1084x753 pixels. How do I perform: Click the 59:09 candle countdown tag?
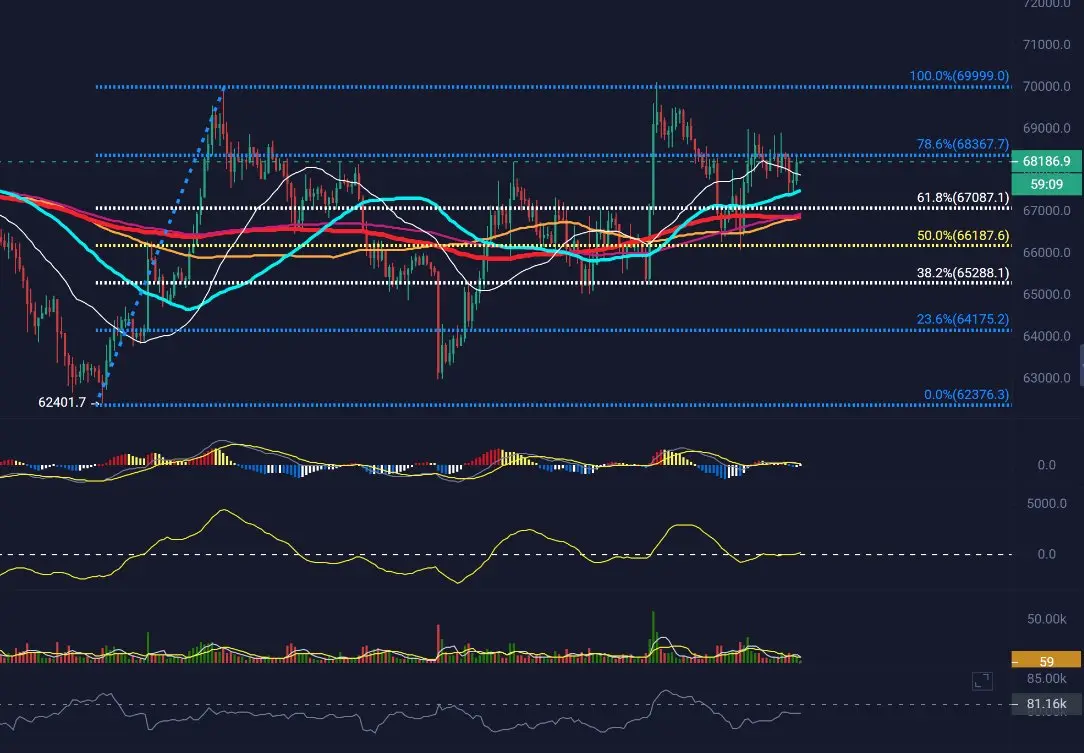tap(1047, 184)
